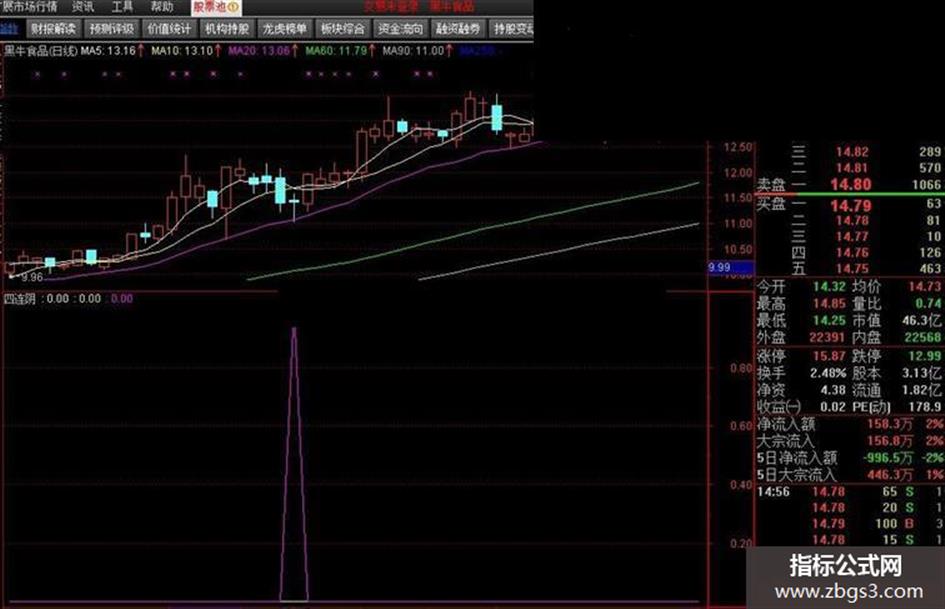Open the 资金流向 view
Screen dimensions: 945x609
[401, 28]
